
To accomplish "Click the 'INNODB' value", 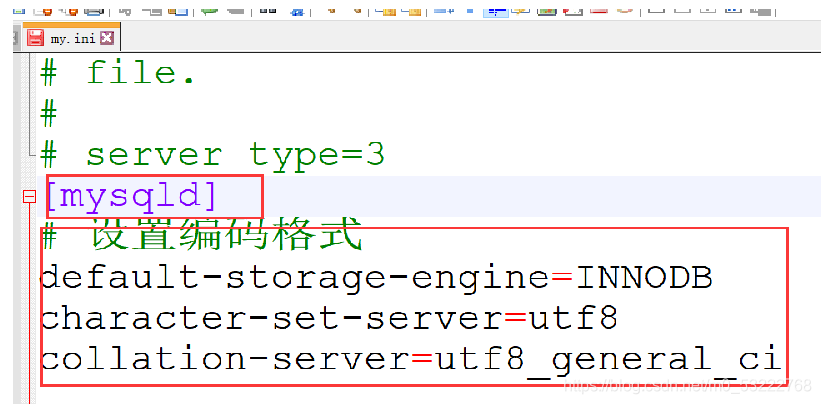I will pyautogui.click(x=645, y=277).
